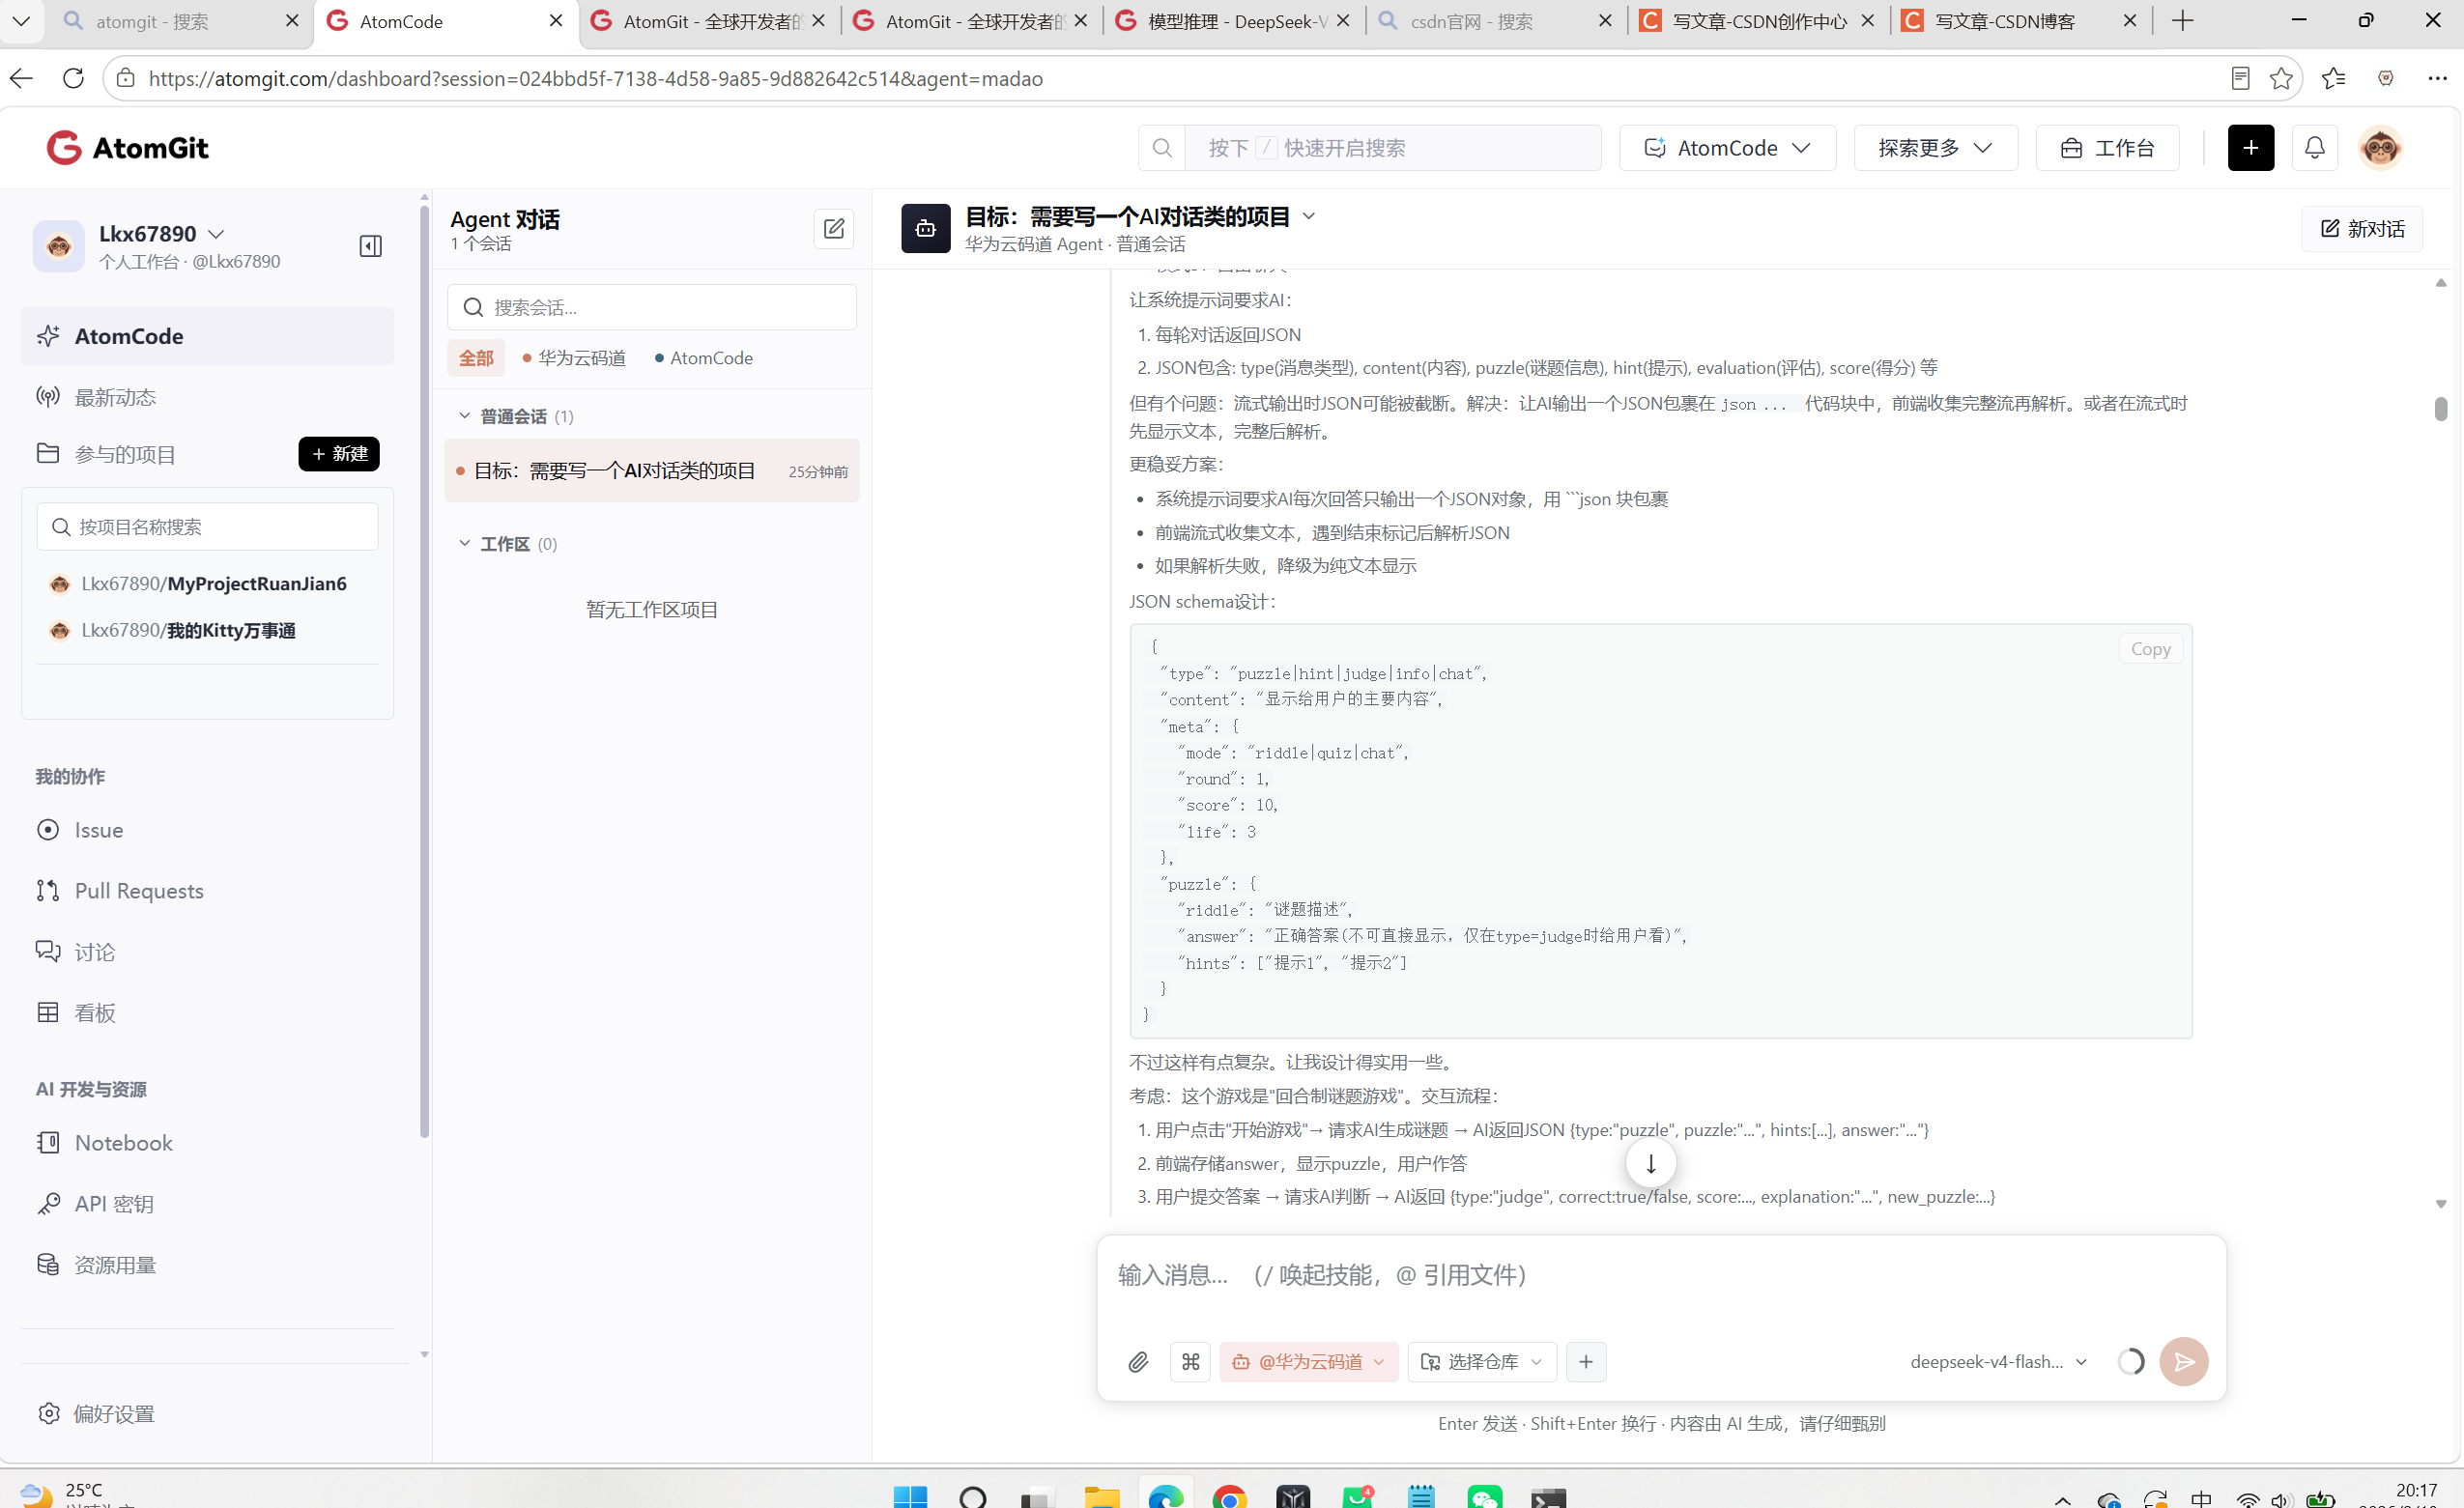This screenshot has width=2464, height=1508.
Task: Click the plus icon next to repository selector
Action: (1586, 1362)
